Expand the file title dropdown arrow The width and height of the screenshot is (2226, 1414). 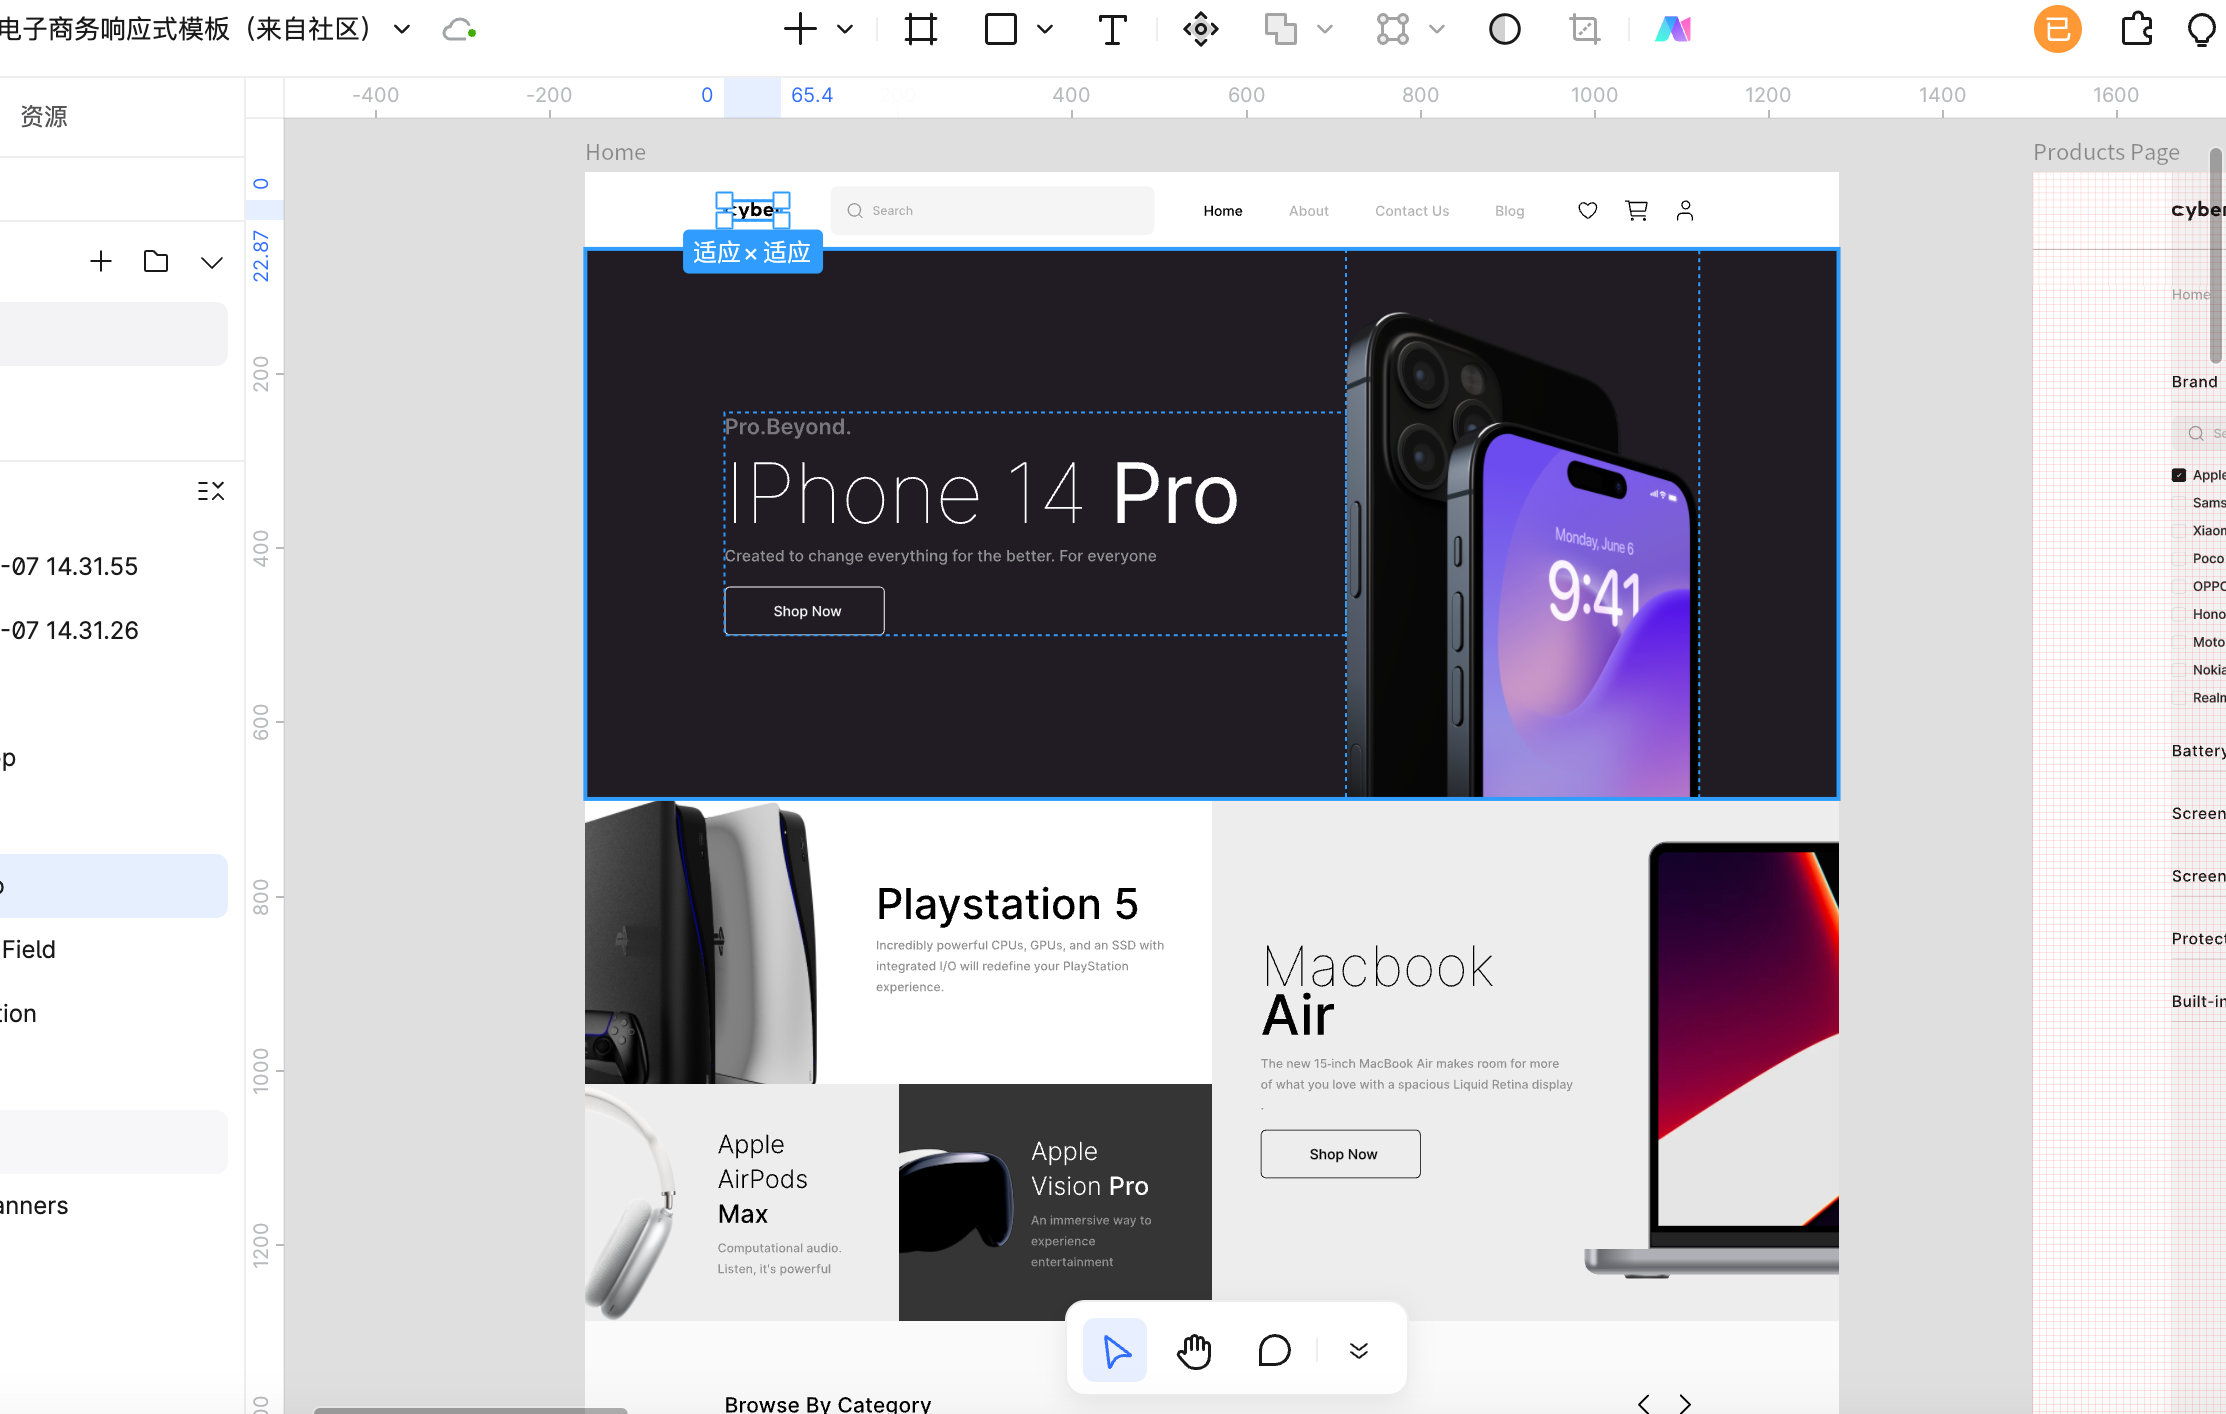[x=402, y=29]
